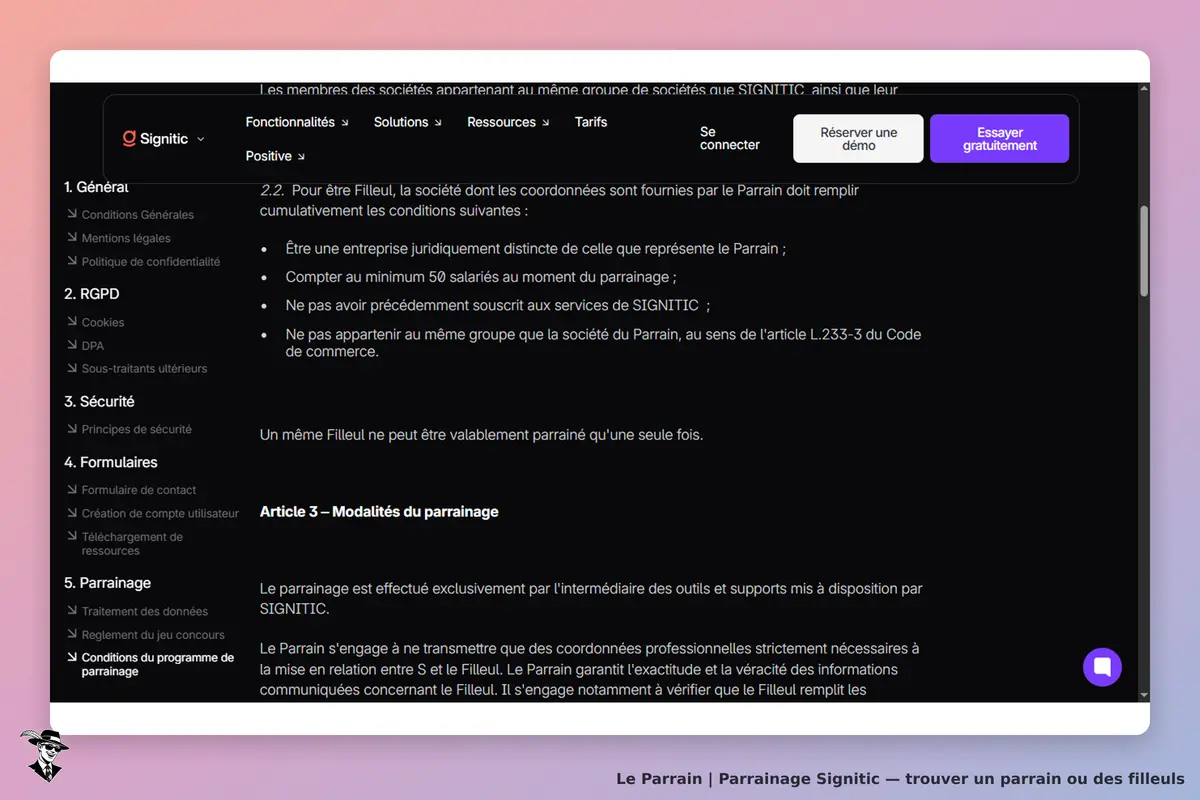Click Essayer gratuitement button
Viewport: 1200px width, 800px height.
[x=999, y=138]
